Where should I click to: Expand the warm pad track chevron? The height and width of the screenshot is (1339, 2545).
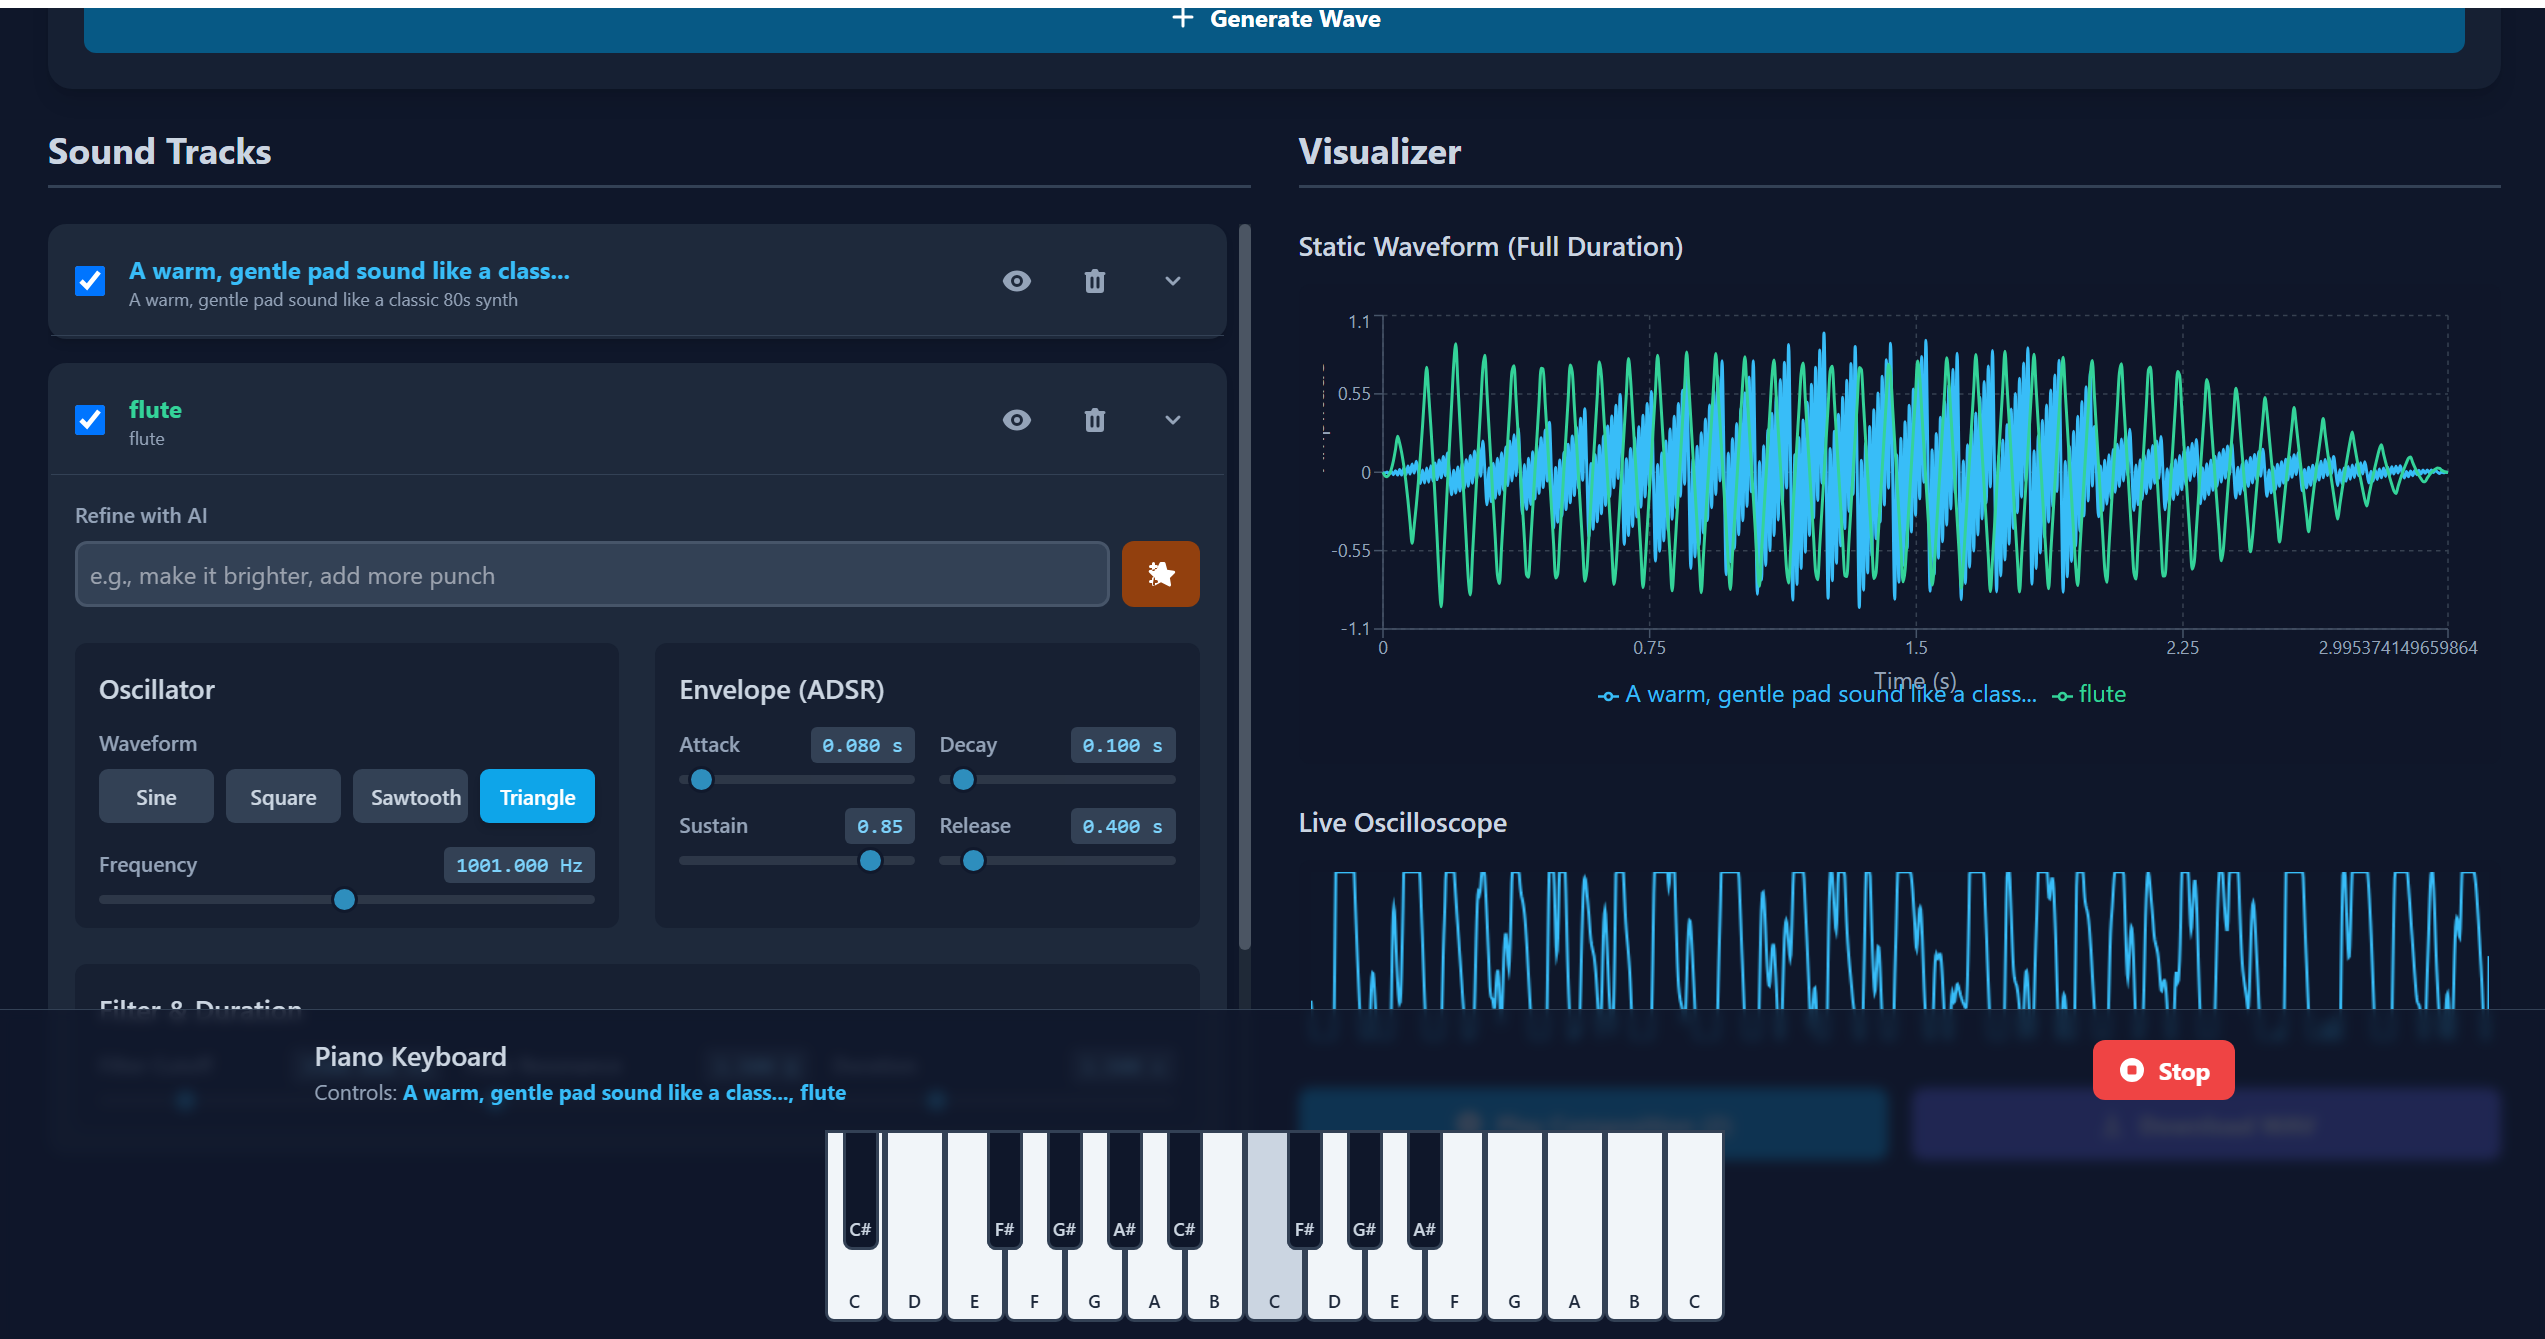1173,281
